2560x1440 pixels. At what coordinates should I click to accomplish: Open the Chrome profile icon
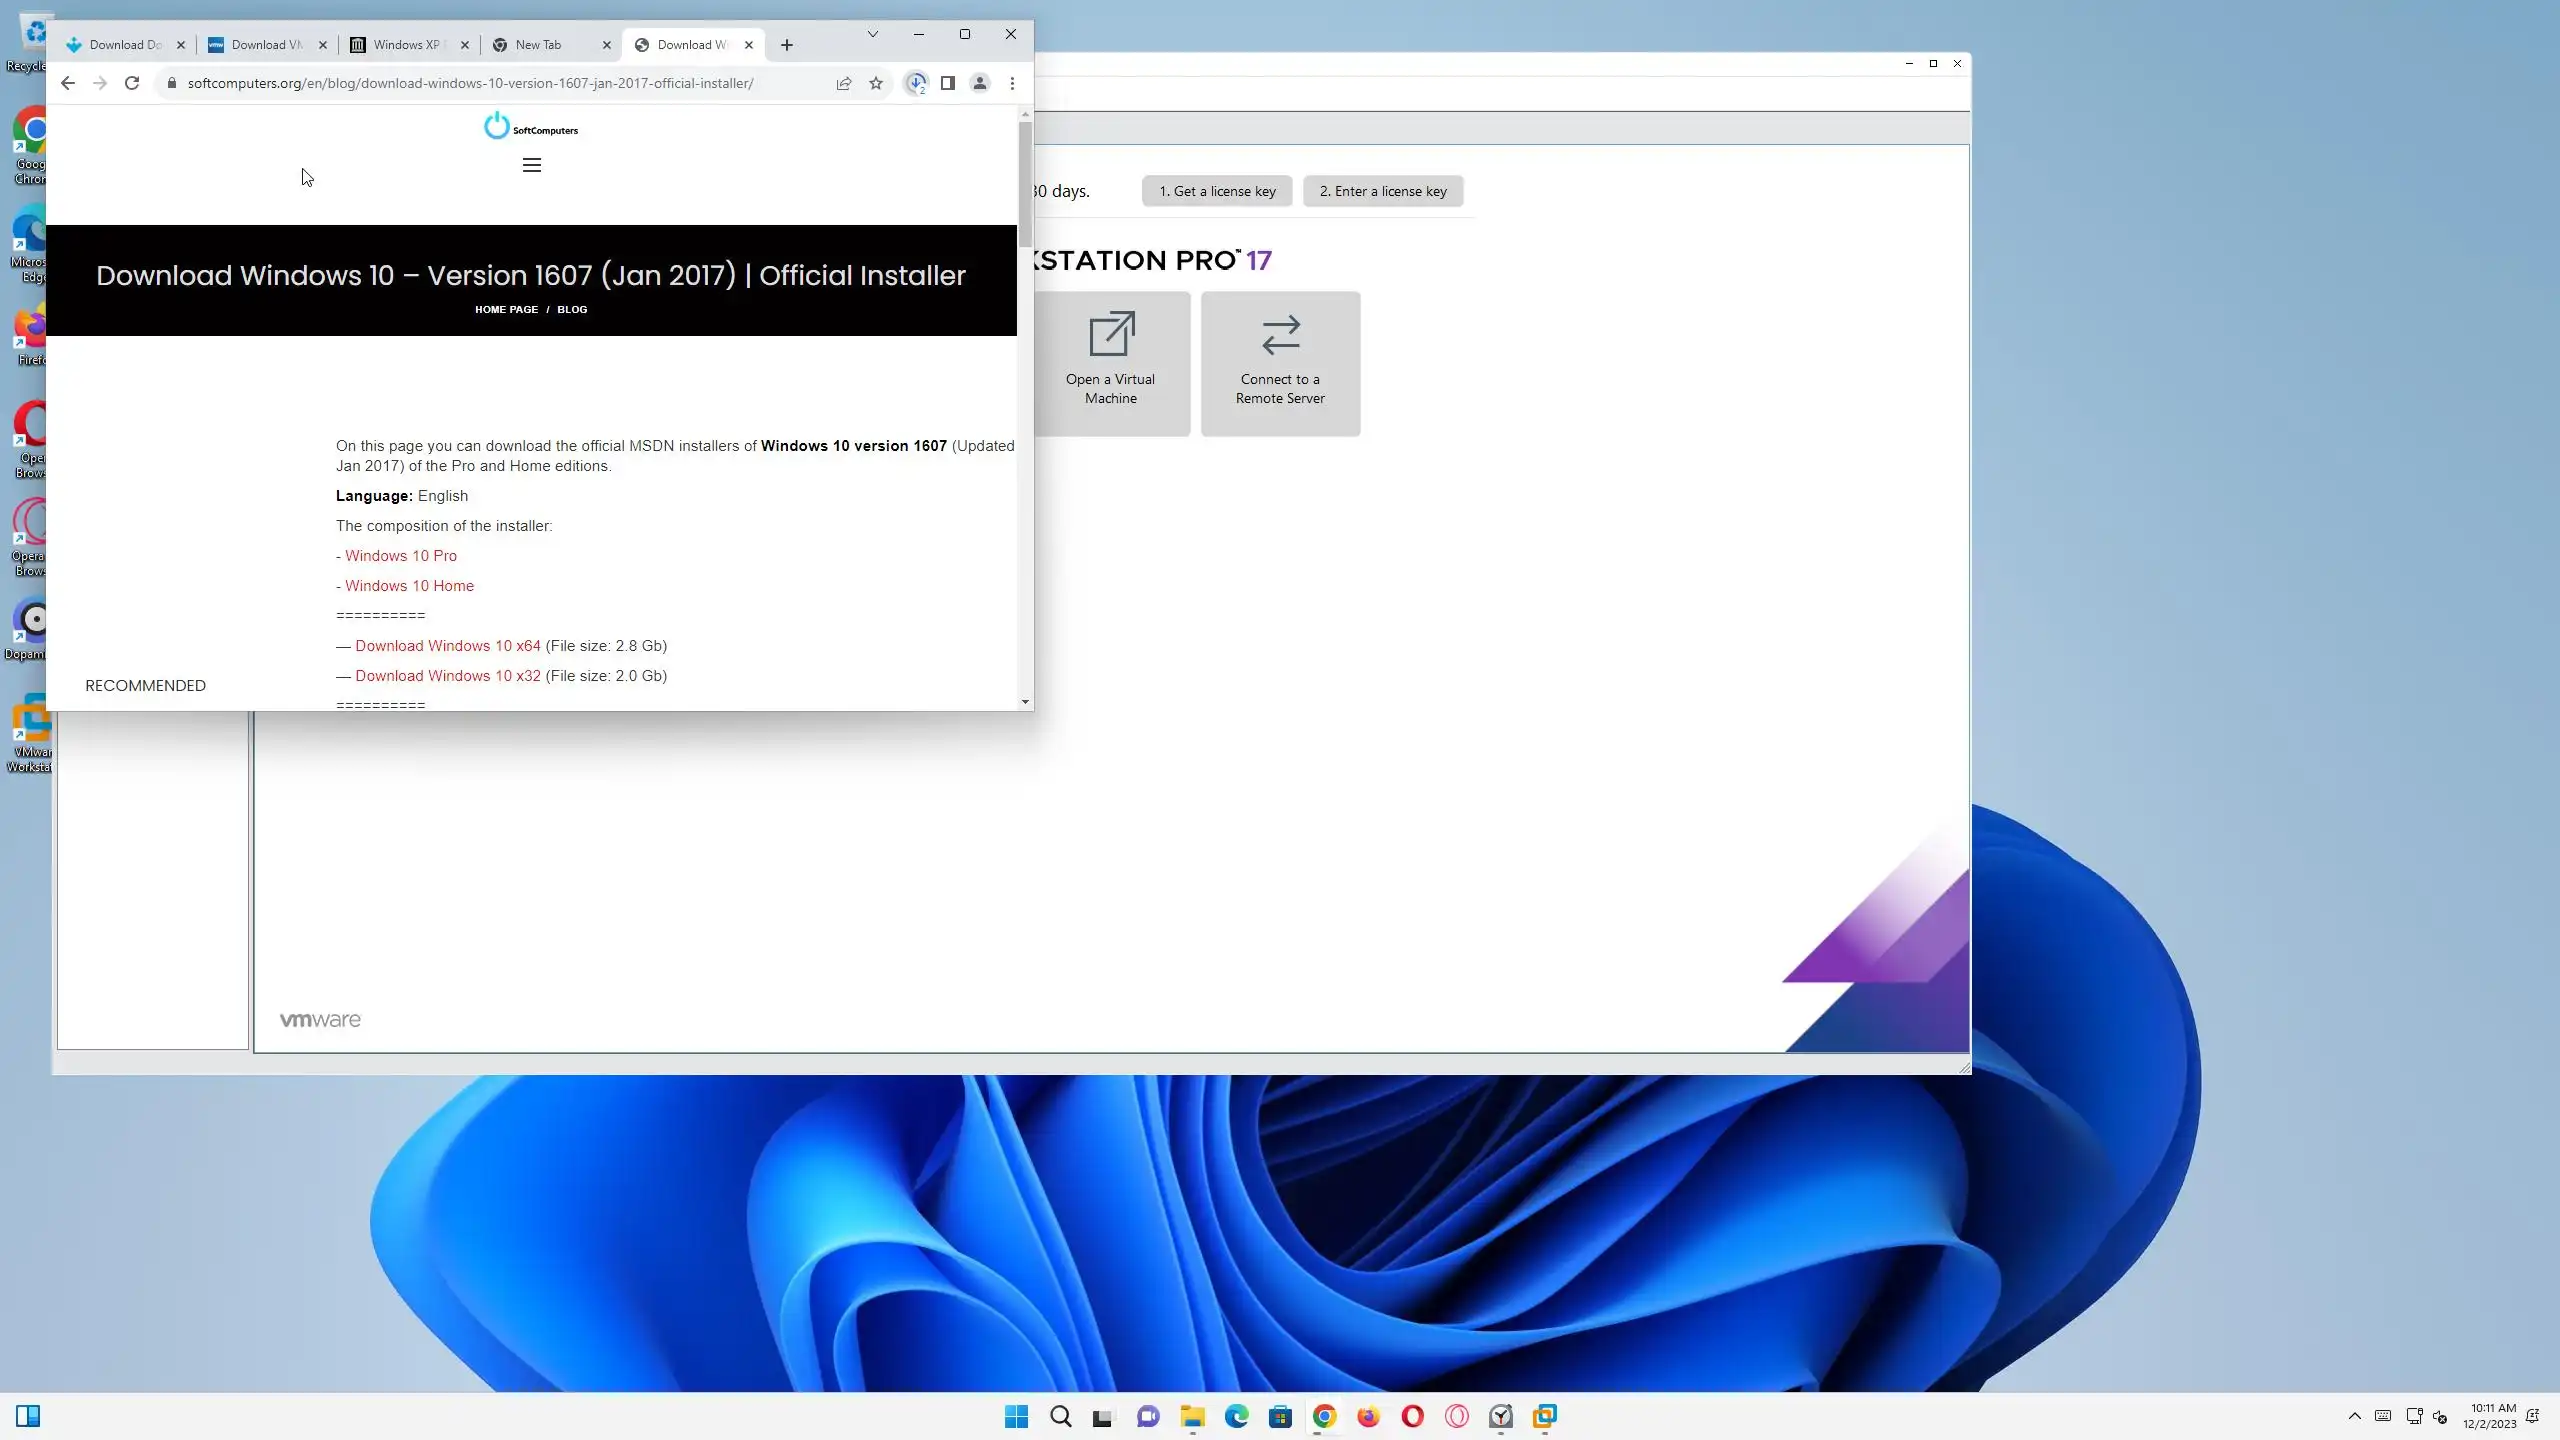[980, 83]
